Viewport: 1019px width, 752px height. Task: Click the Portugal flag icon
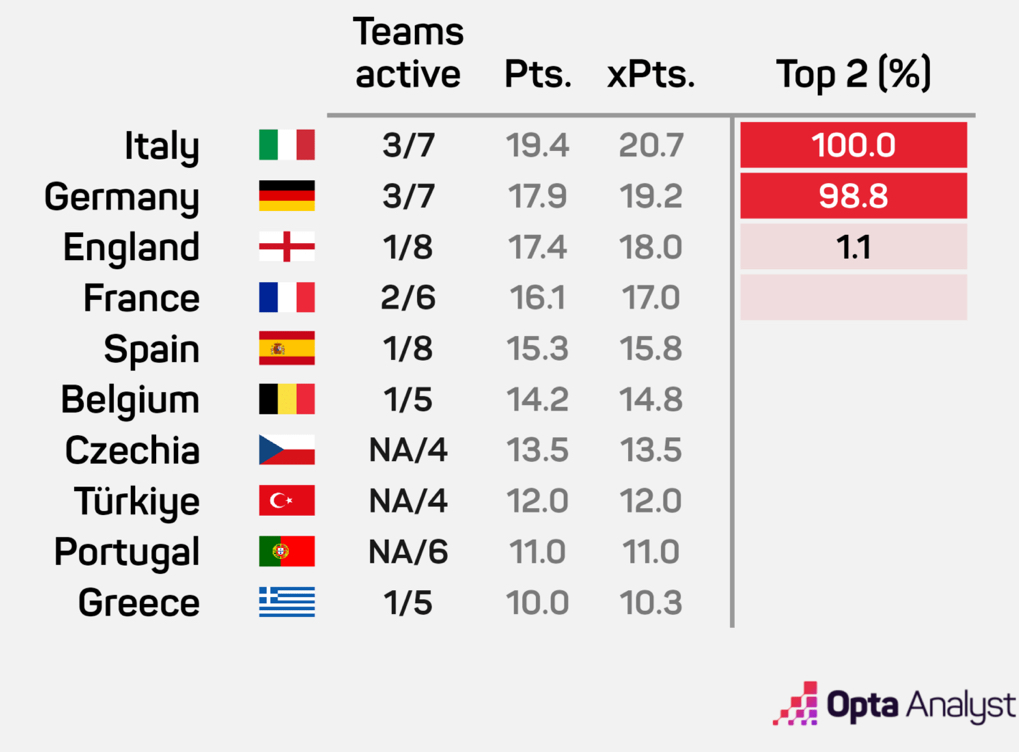pos(286,552)
